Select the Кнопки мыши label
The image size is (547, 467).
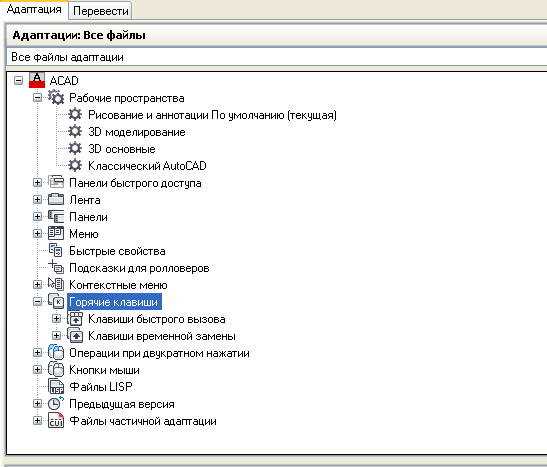click(104, 370)
